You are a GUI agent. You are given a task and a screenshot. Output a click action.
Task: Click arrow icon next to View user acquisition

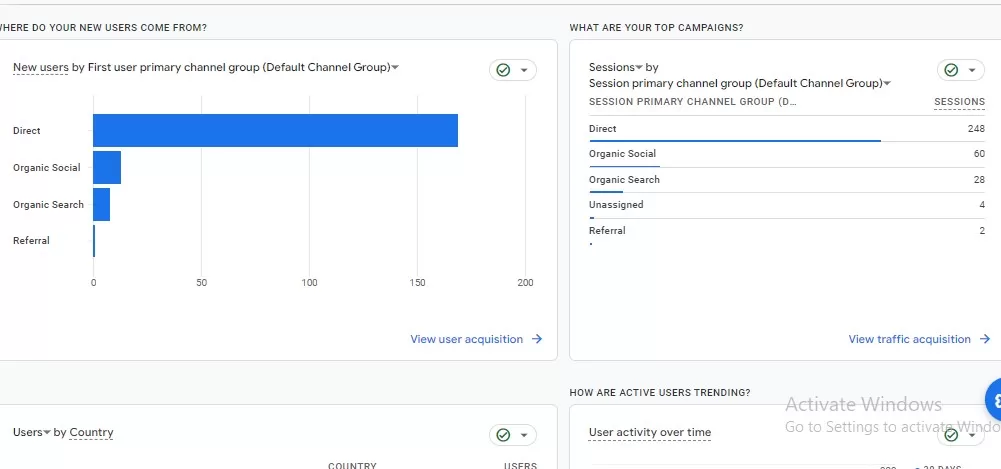(x=537, y=339)
